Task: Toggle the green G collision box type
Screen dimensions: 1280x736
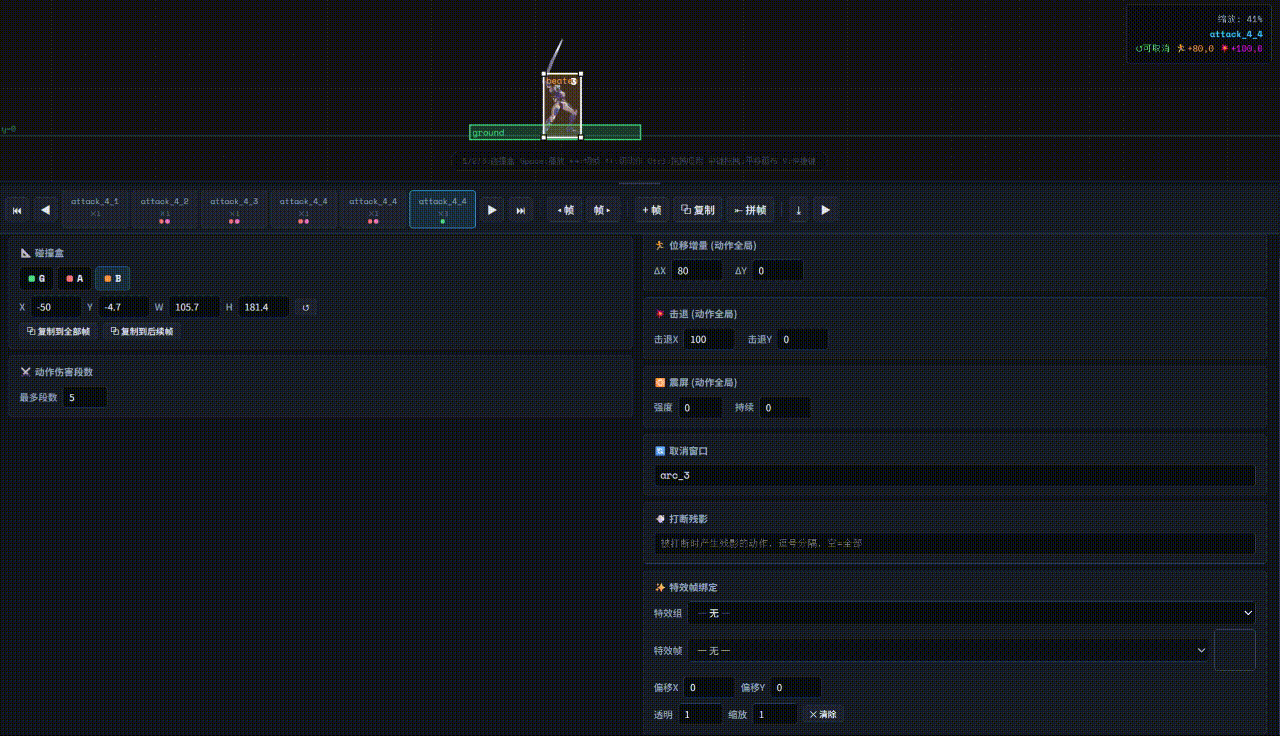Action: coord(36,278)
